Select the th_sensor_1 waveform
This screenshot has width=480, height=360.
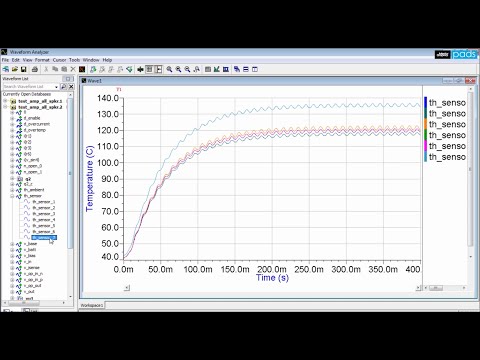[44, 202]
